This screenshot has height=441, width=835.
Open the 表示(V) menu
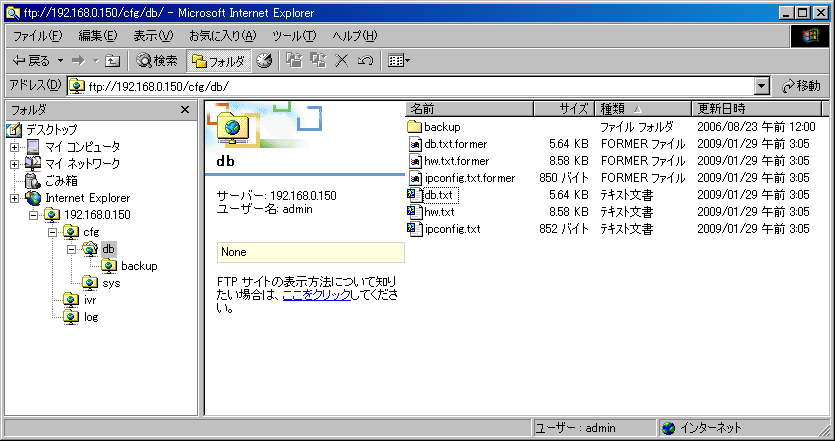point(153,36)
